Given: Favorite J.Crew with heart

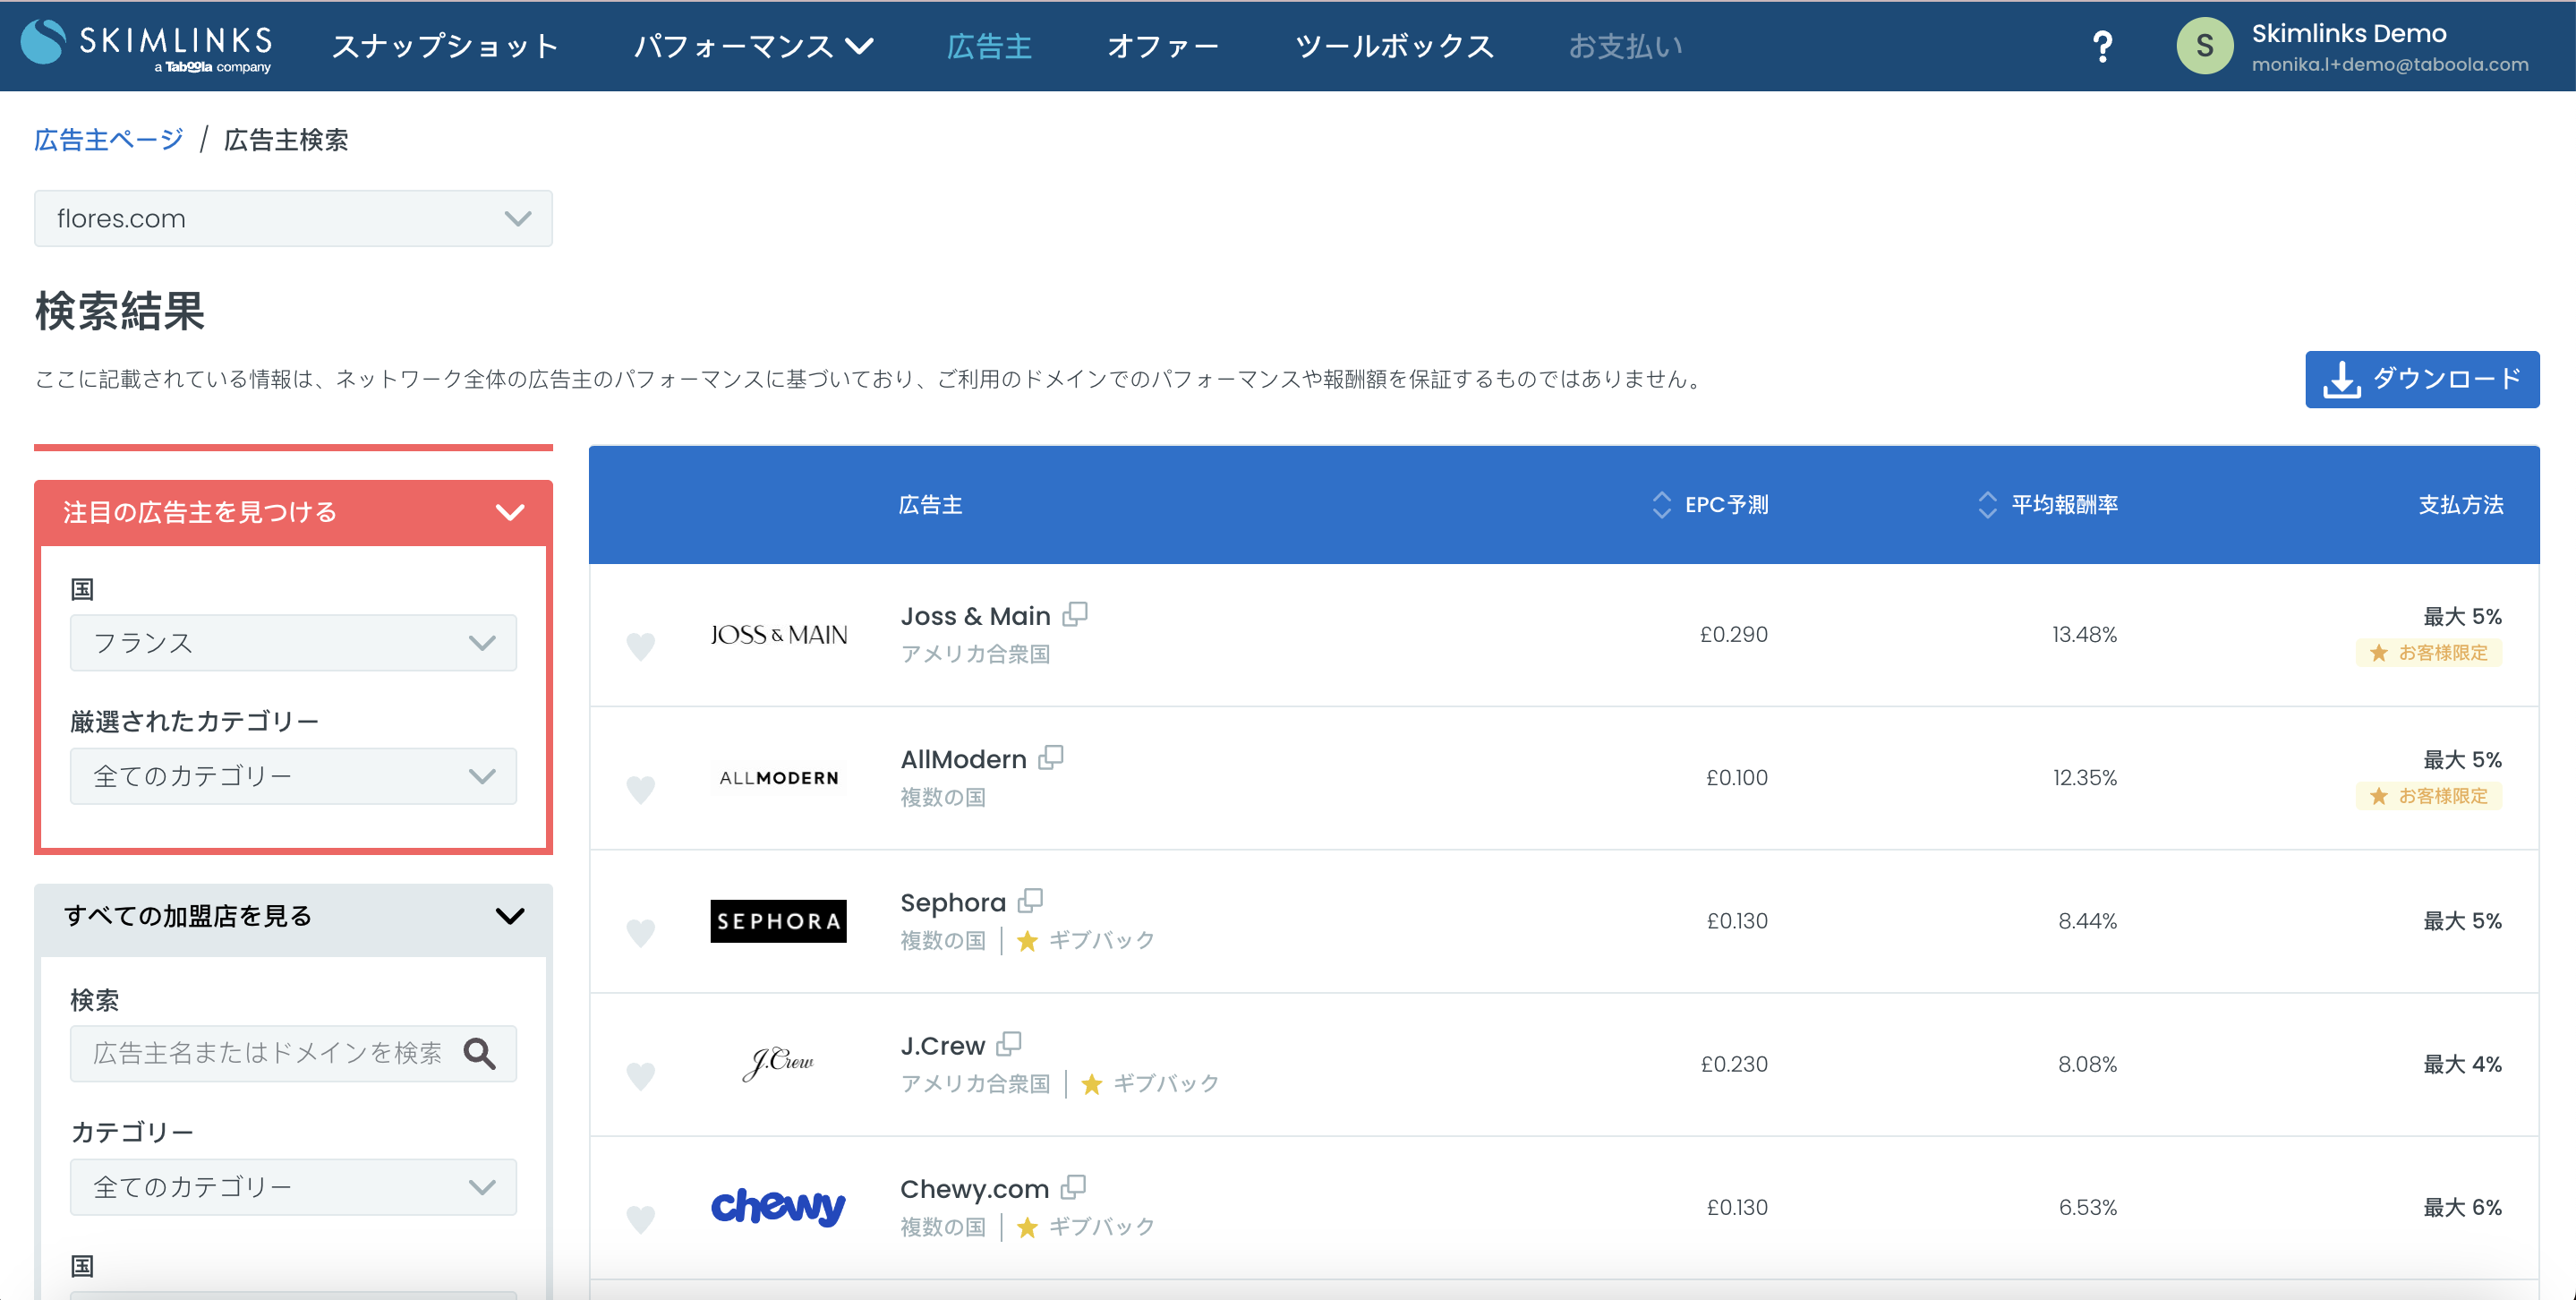Looking at the screenshot, I should click(641, 1076).
